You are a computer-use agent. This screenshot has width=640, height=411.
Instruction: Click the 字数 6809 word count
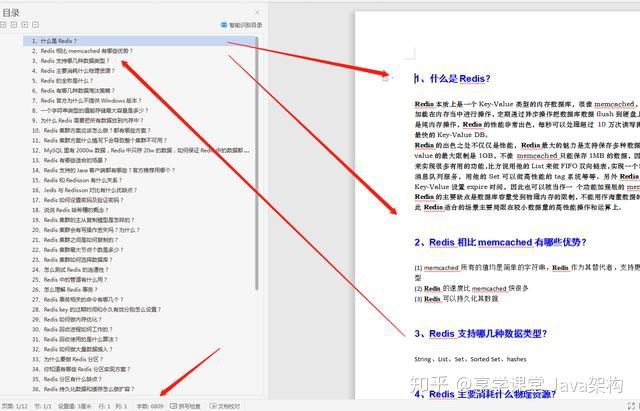click(x=150, y=407)
